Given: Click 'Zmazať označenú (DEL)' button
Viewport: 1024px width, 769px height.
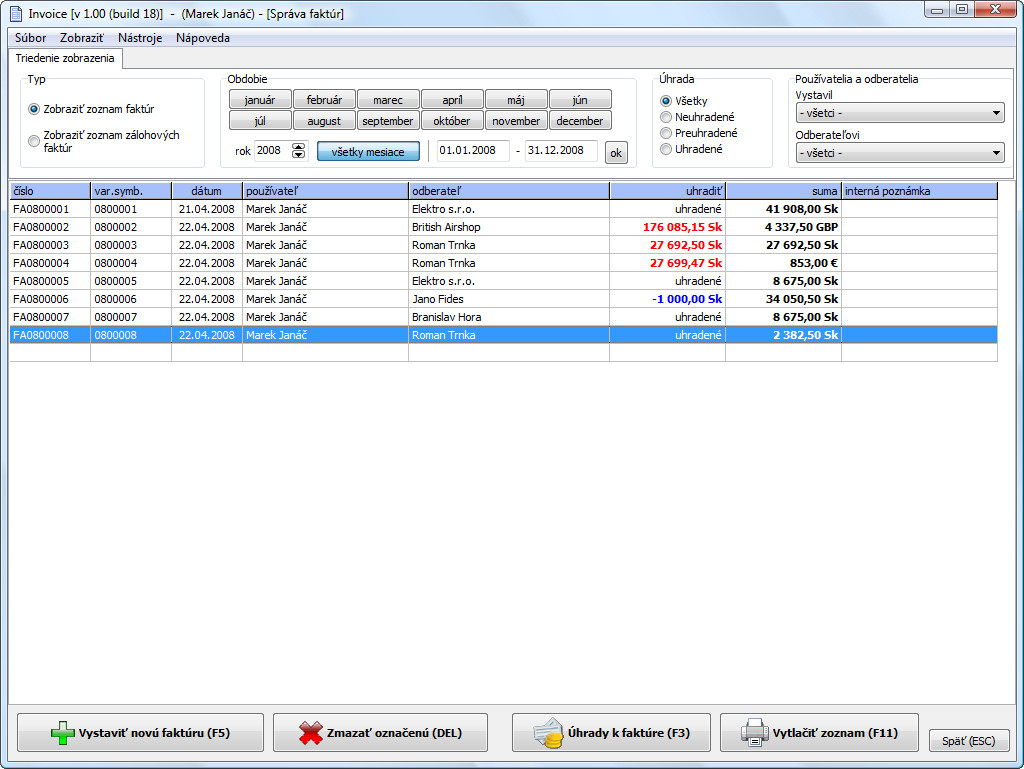Looking at the screenshot, I should (x=380, y=732).
